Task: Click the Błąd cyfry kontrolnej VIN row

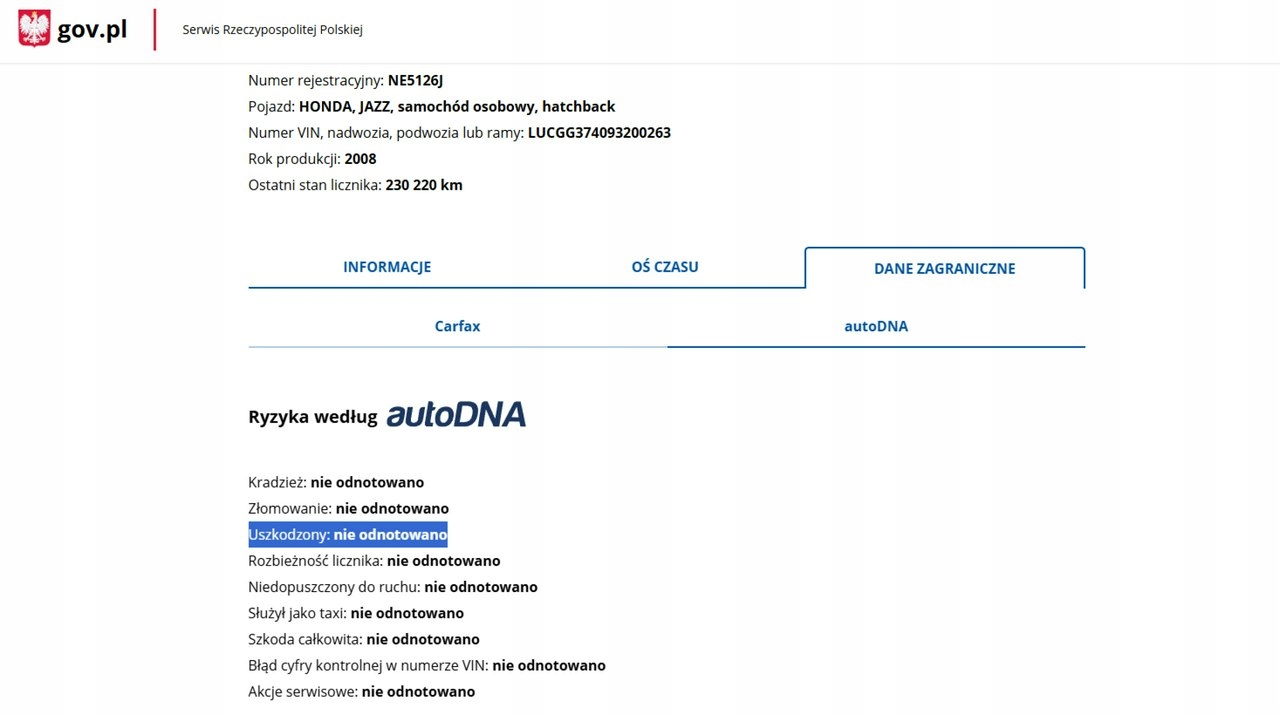Action: pyautogui.click(x=427, y=665)
